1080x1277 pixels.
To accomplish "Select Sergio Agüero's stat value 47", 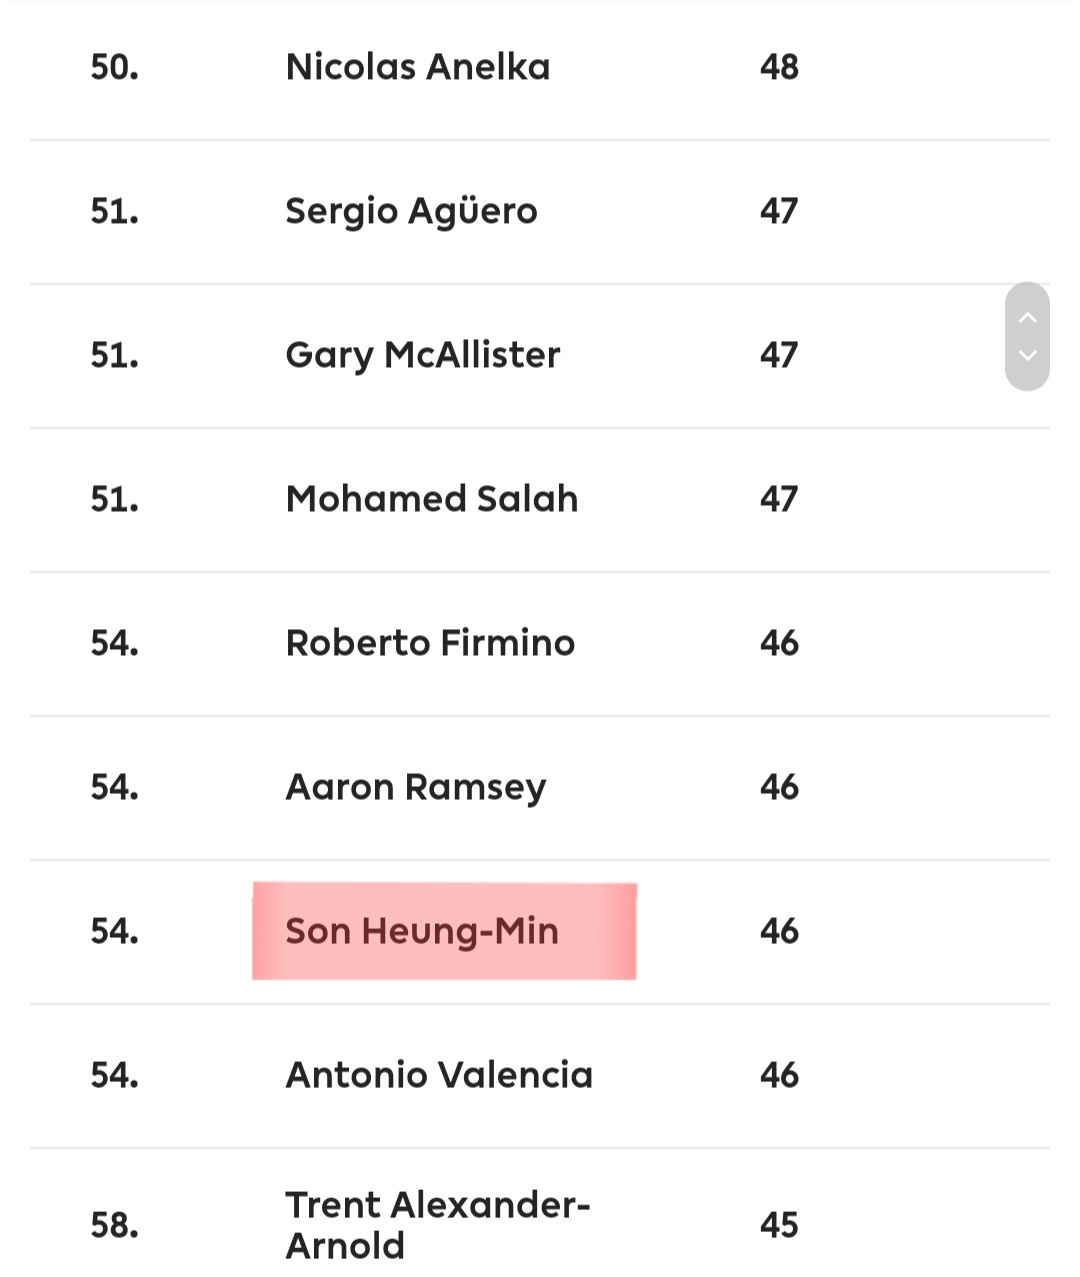I will [x=779, y=211].
